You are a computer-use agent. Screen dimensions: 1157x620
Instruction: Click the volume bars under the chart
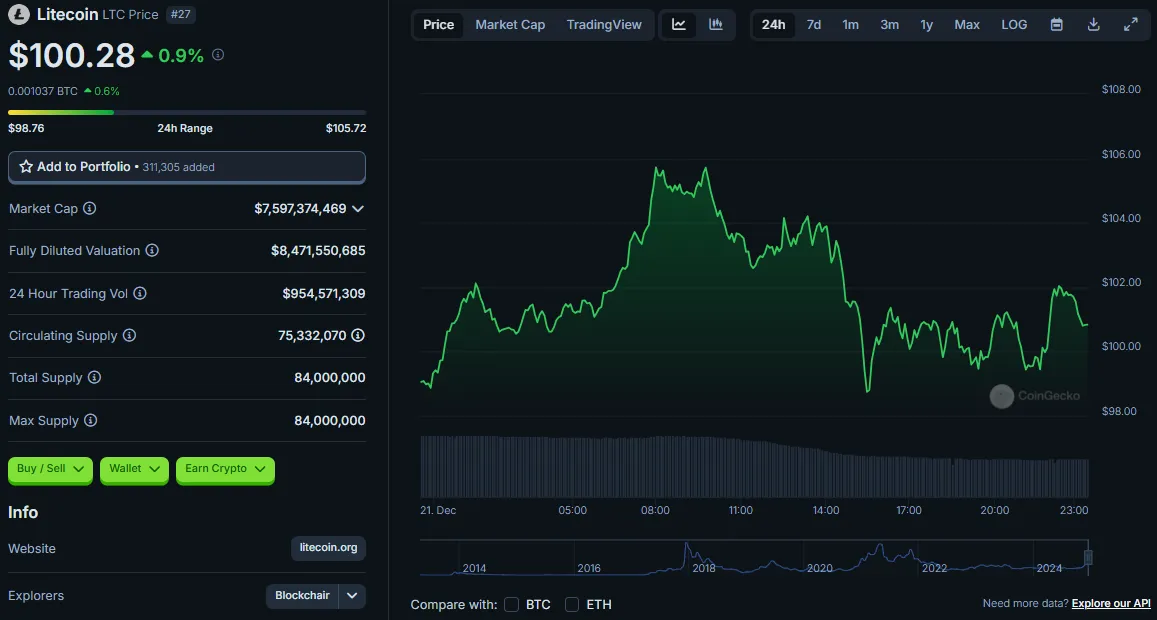pos(754,466)
